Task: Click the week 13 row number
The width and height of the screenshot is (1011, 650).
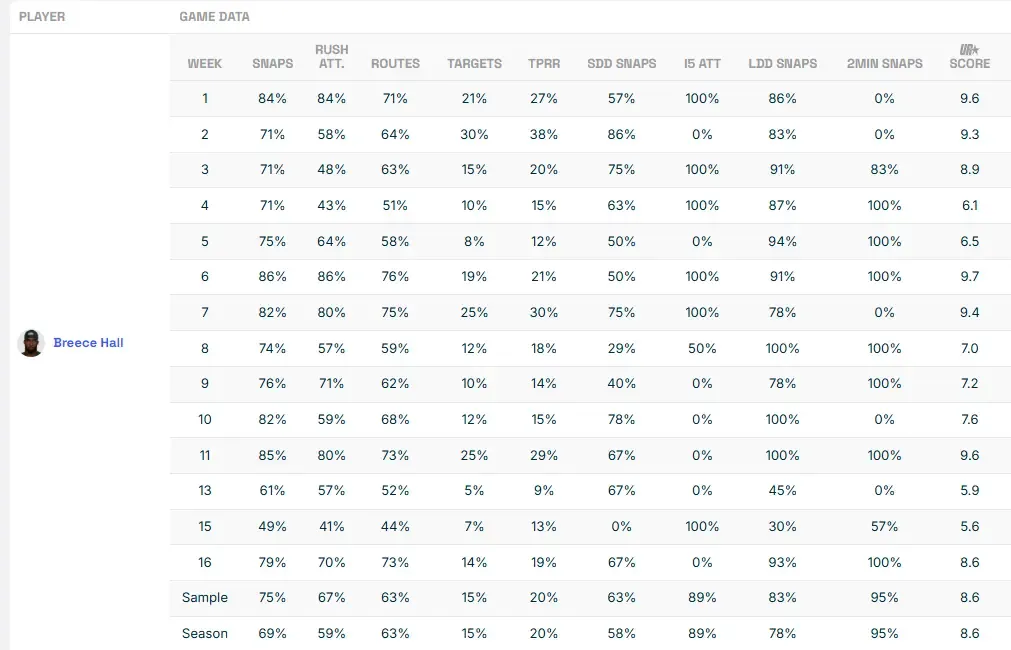Action: (205, 491)
